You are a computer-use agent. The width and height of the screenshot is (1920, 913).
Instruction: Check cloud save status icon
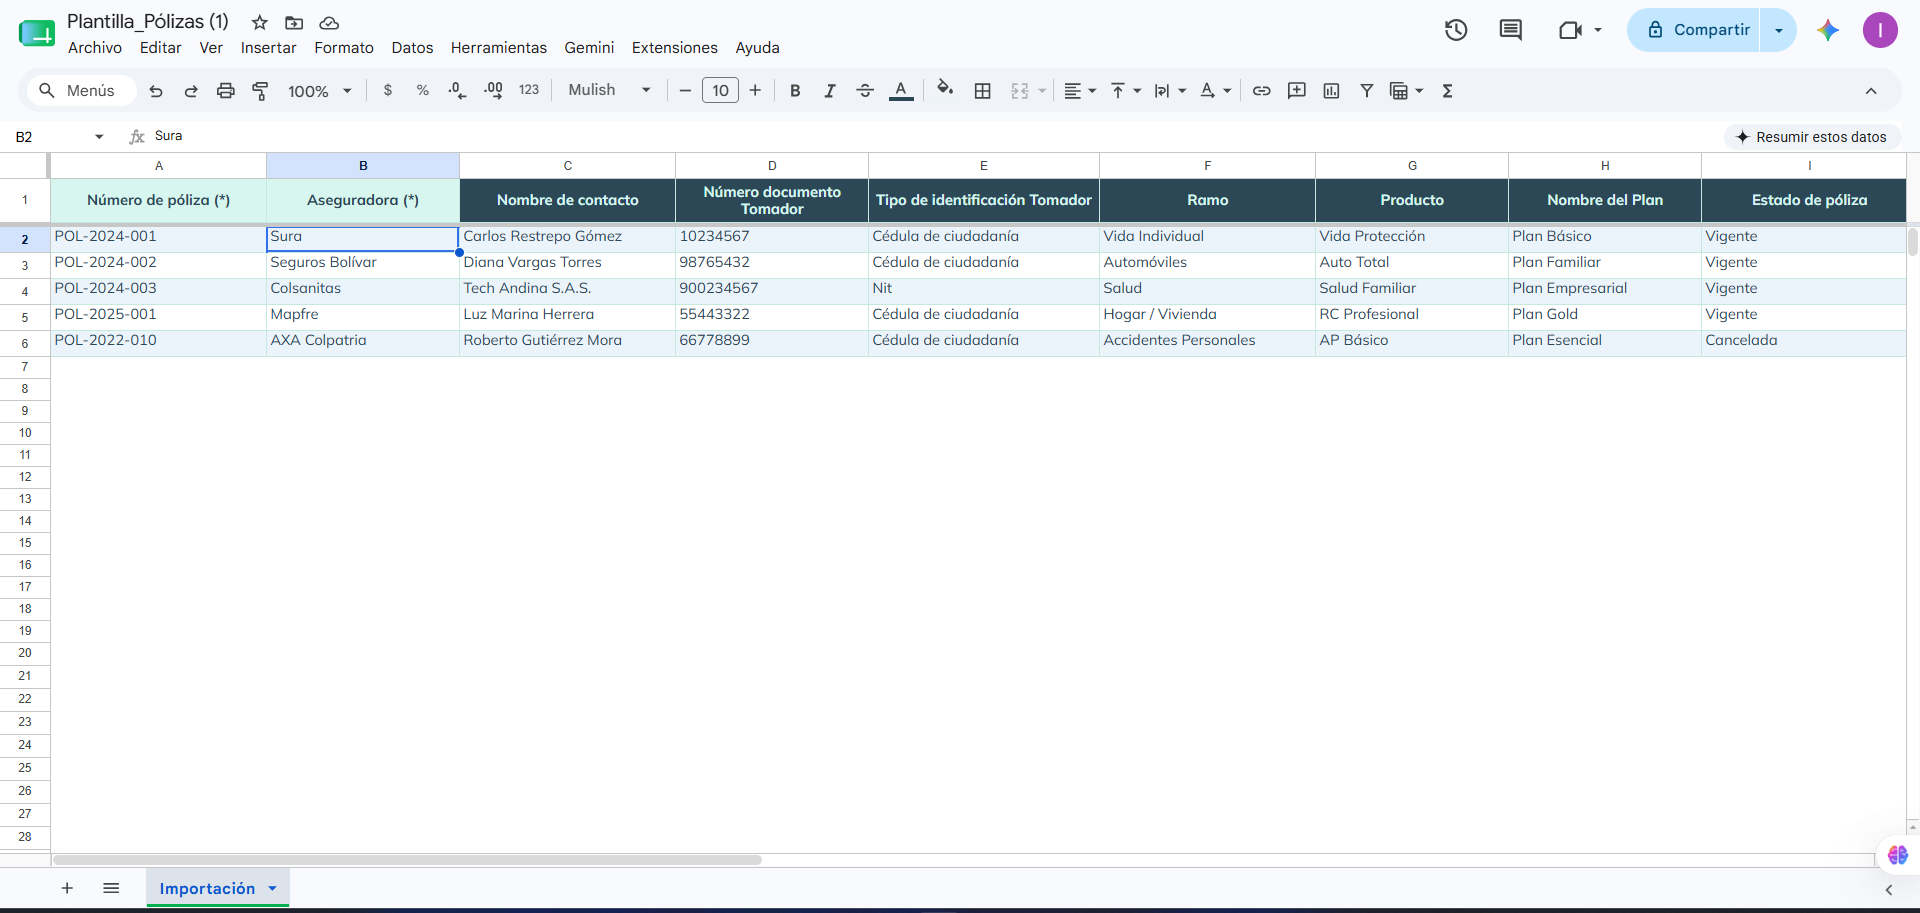(329, 22)
